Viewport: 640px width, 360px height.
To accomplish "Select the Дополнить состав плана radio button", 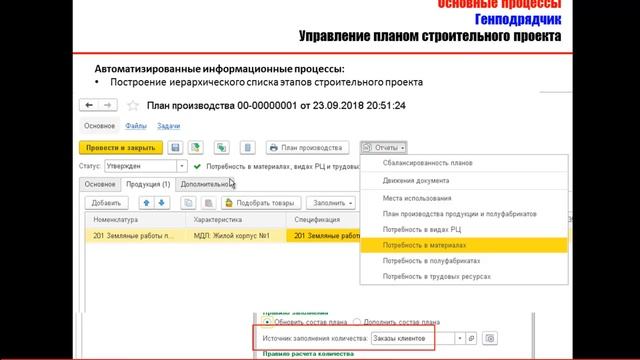I will pos(357,322).
